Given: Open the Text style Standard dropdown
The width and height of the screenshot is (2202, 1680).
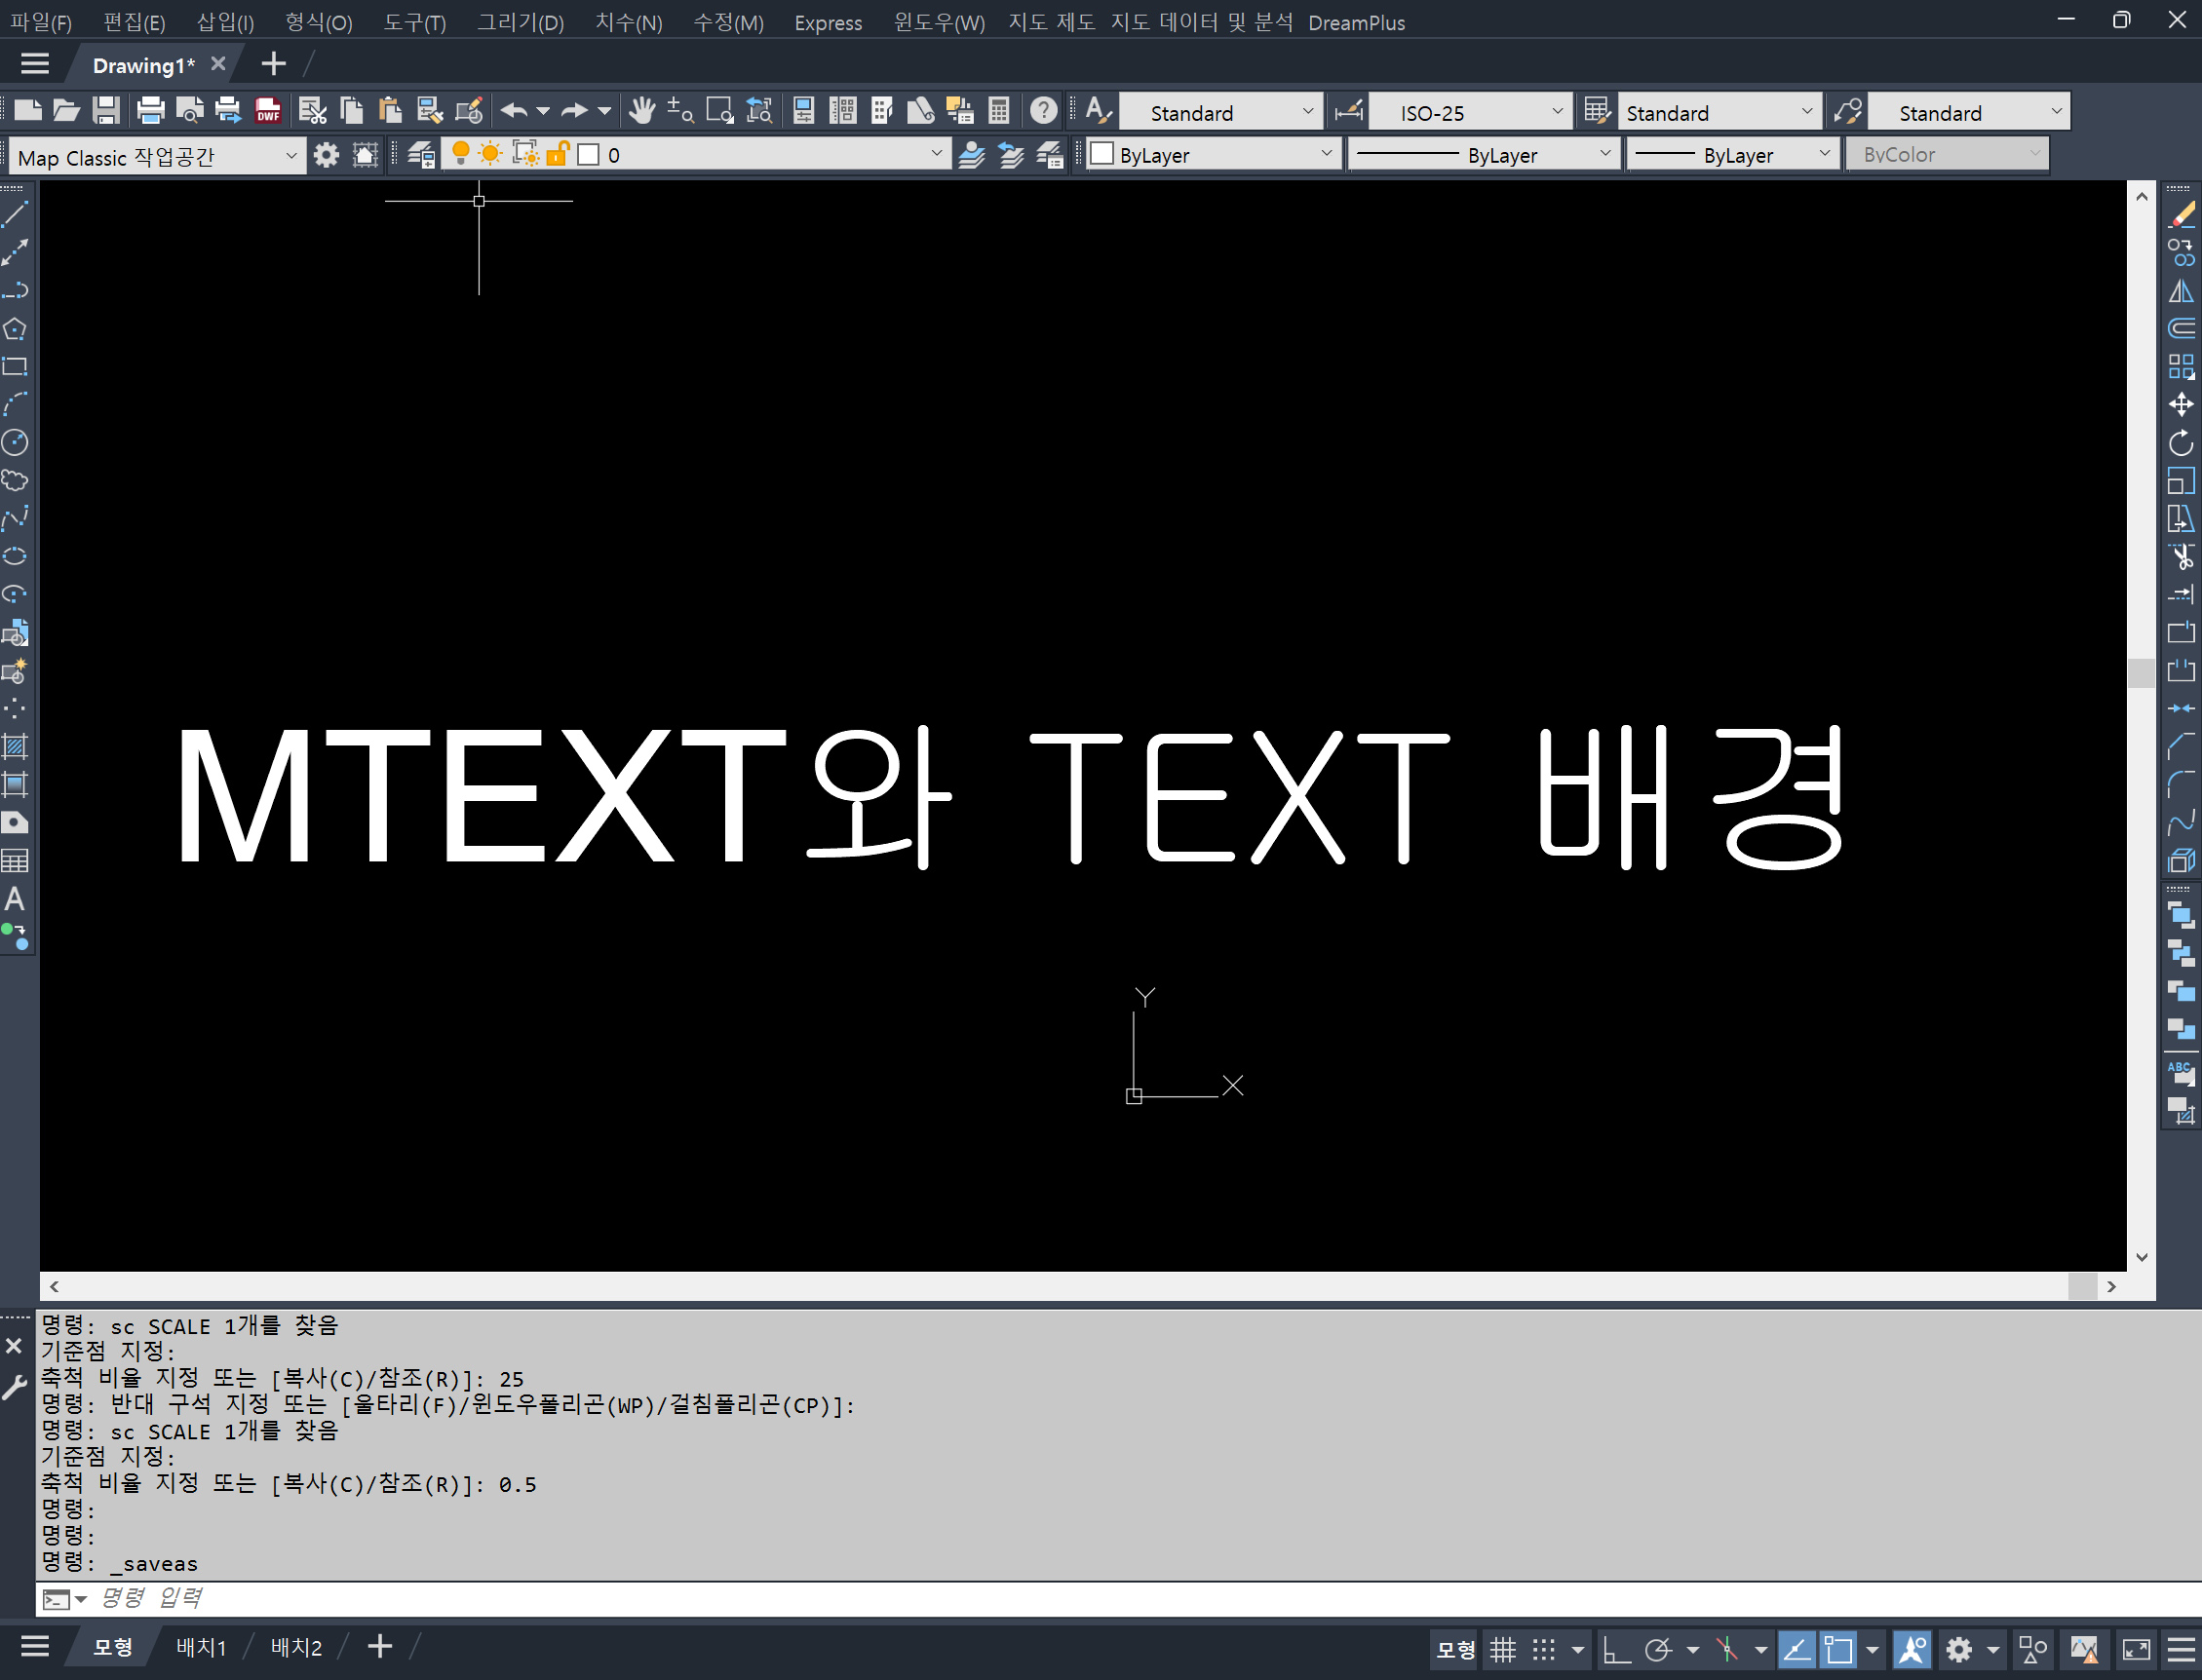Looking at the screenshot, I should pyautogui.click(x=1221, y=112).
